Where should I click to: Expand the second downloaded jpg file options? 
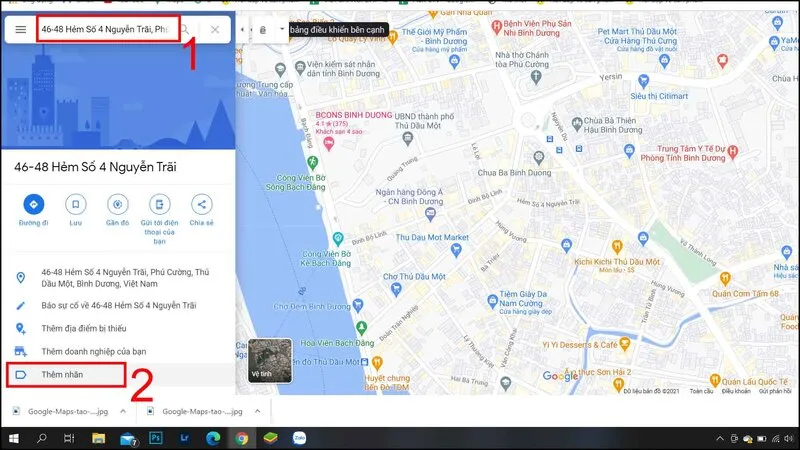click(x=258, y=411)
